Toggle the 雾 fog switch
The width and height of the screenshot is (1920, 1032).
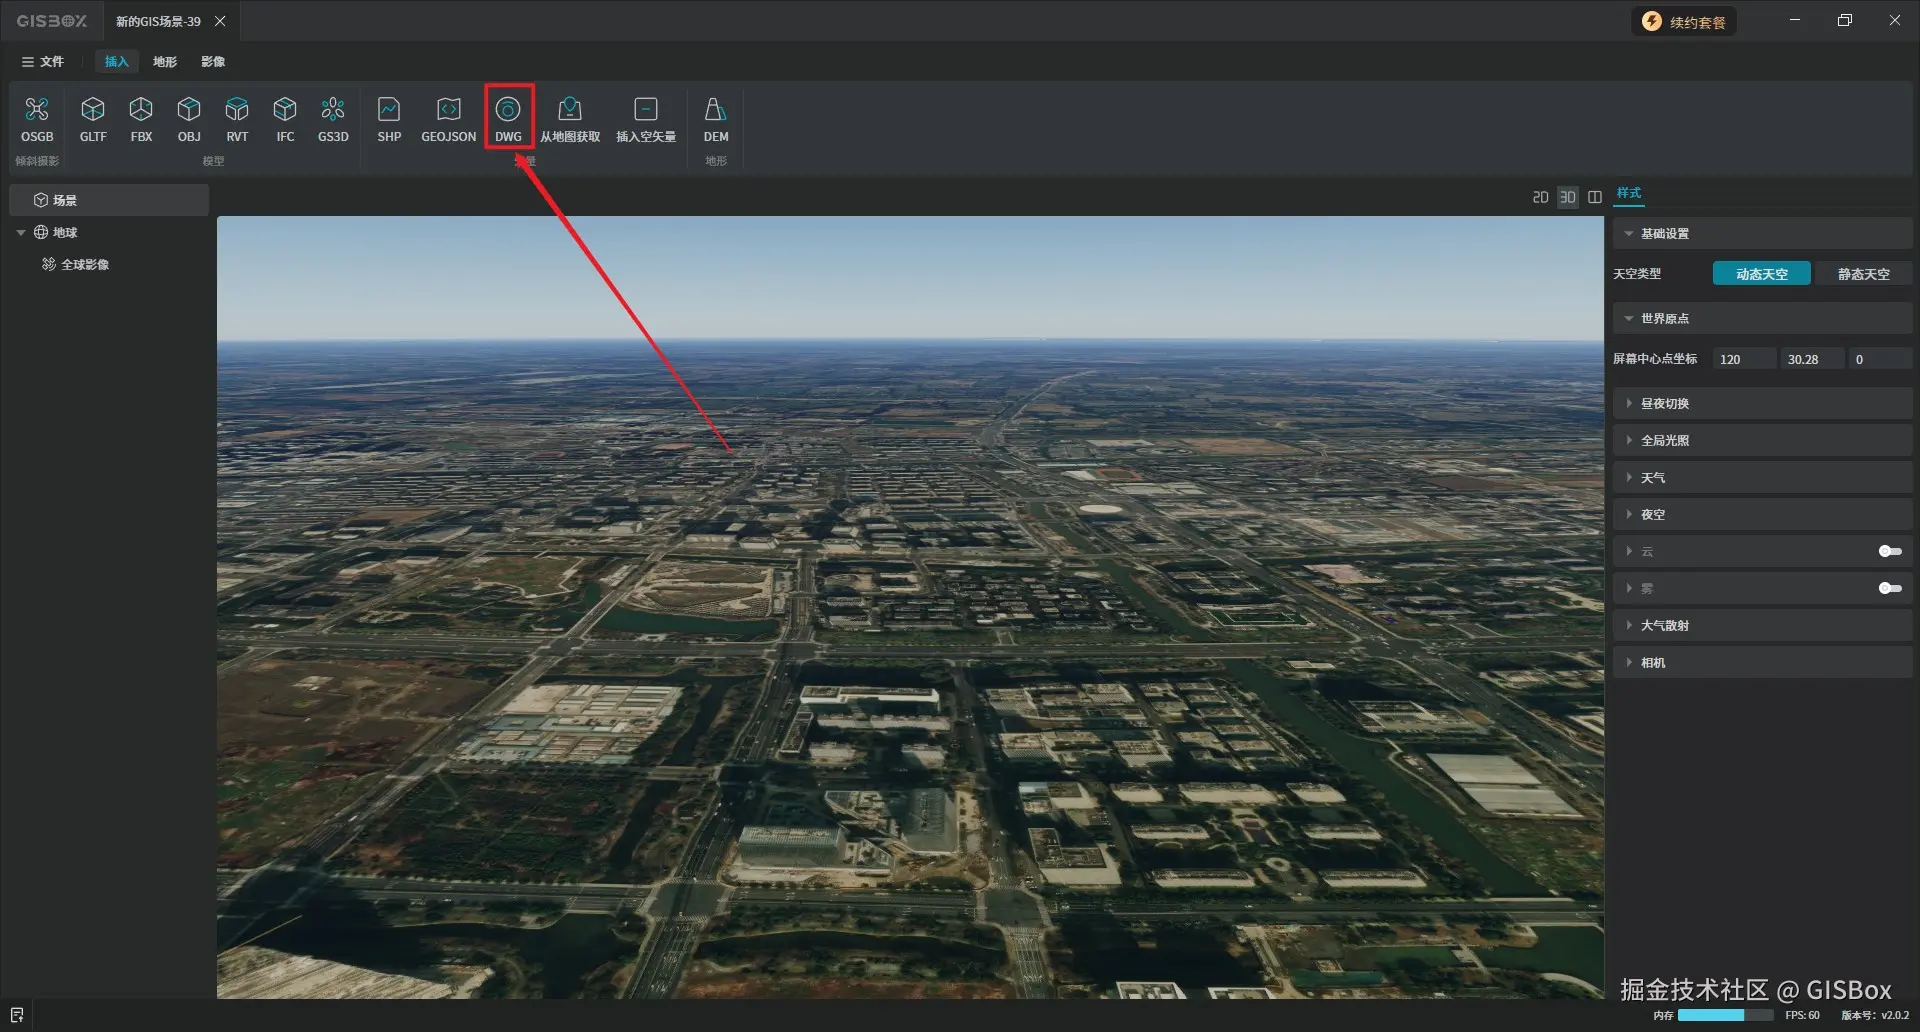(x=1890, y=588)
